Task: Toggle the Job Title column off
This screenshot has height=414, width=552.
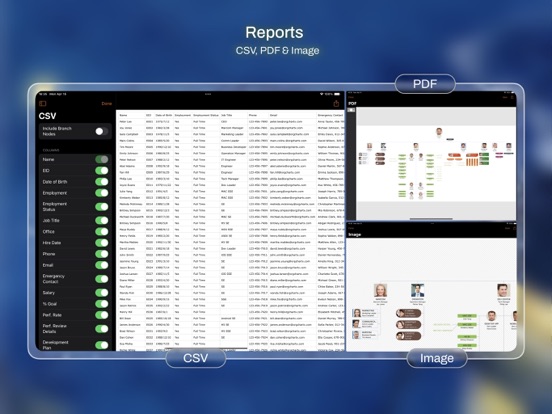Action: point(102,220)
